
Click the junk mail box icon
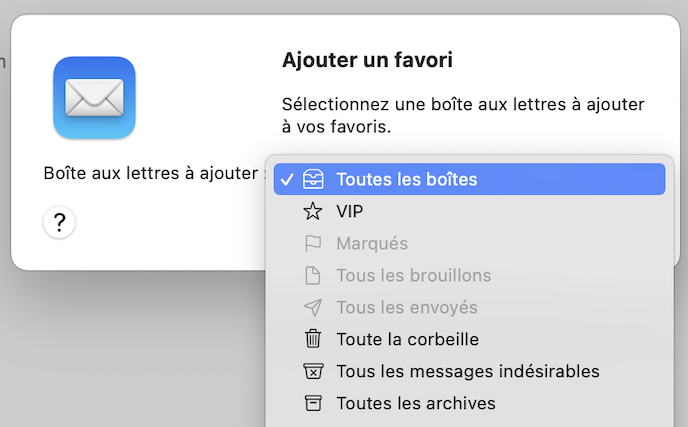tap(313, 372)
